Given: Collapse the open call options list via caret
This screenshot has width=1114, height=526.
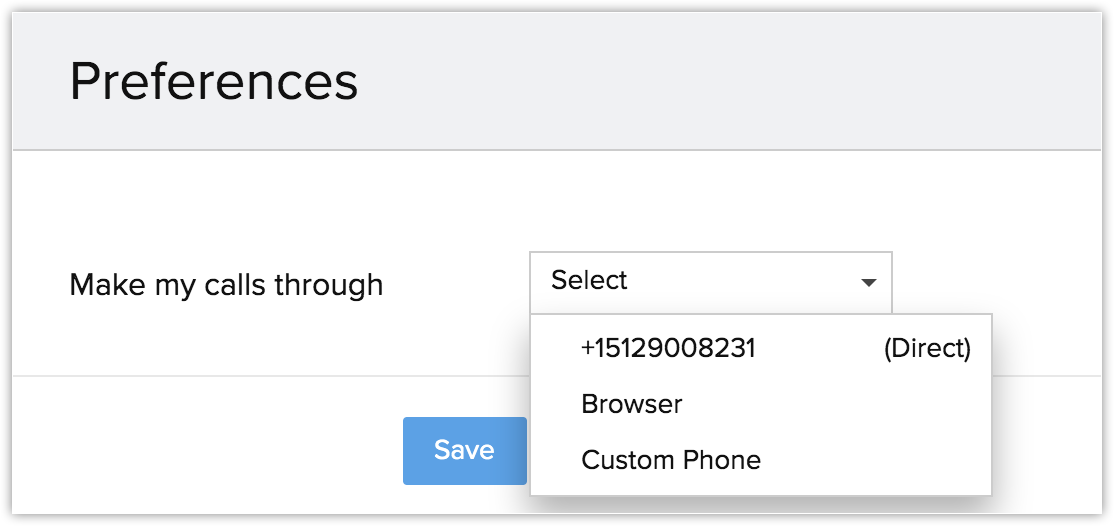Looking at the screenshot, I should (868, 282).
